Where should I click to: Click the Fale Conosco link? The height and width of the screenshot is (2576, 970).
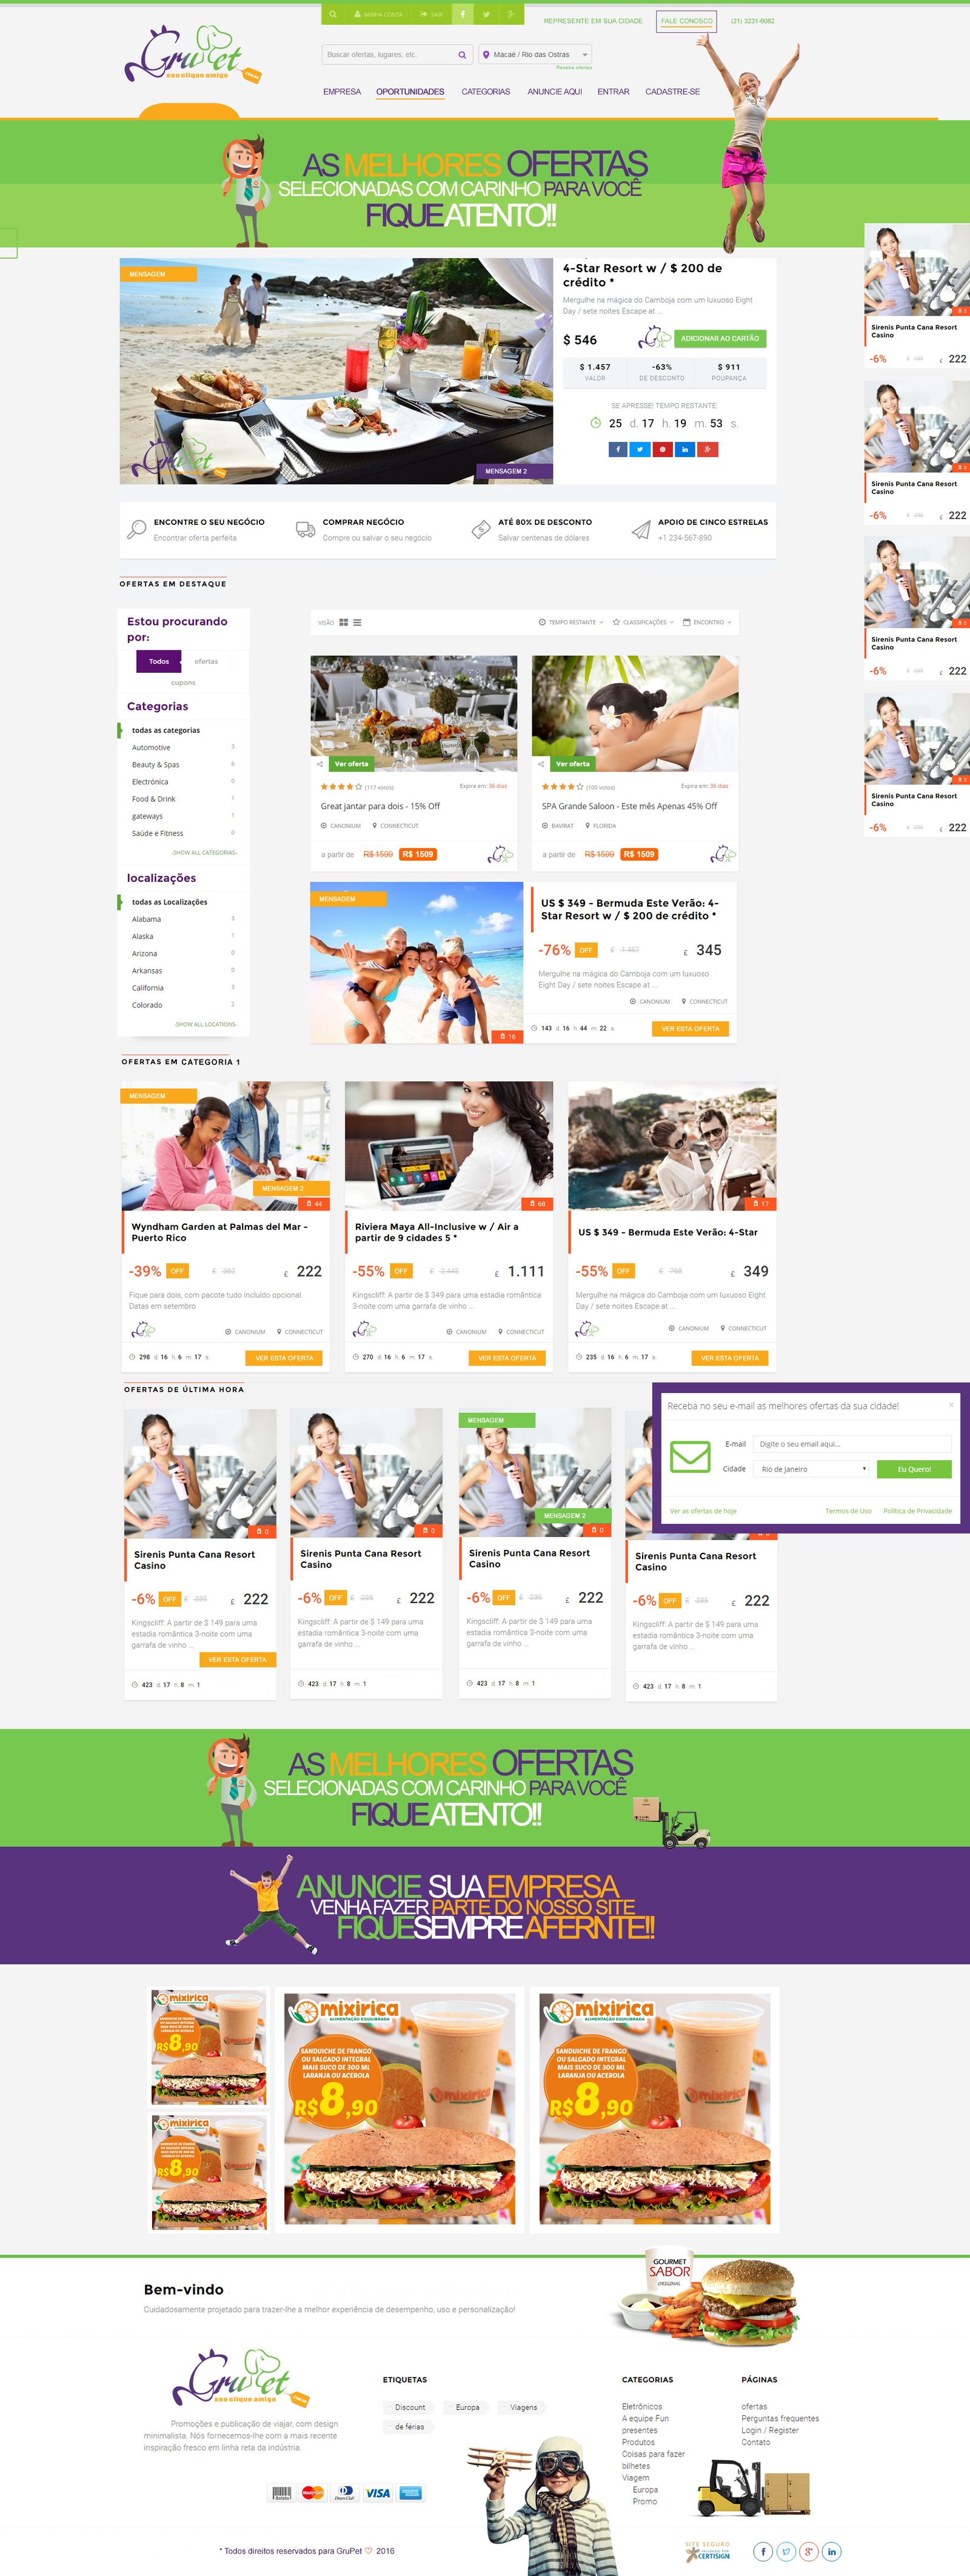(687, 21)
